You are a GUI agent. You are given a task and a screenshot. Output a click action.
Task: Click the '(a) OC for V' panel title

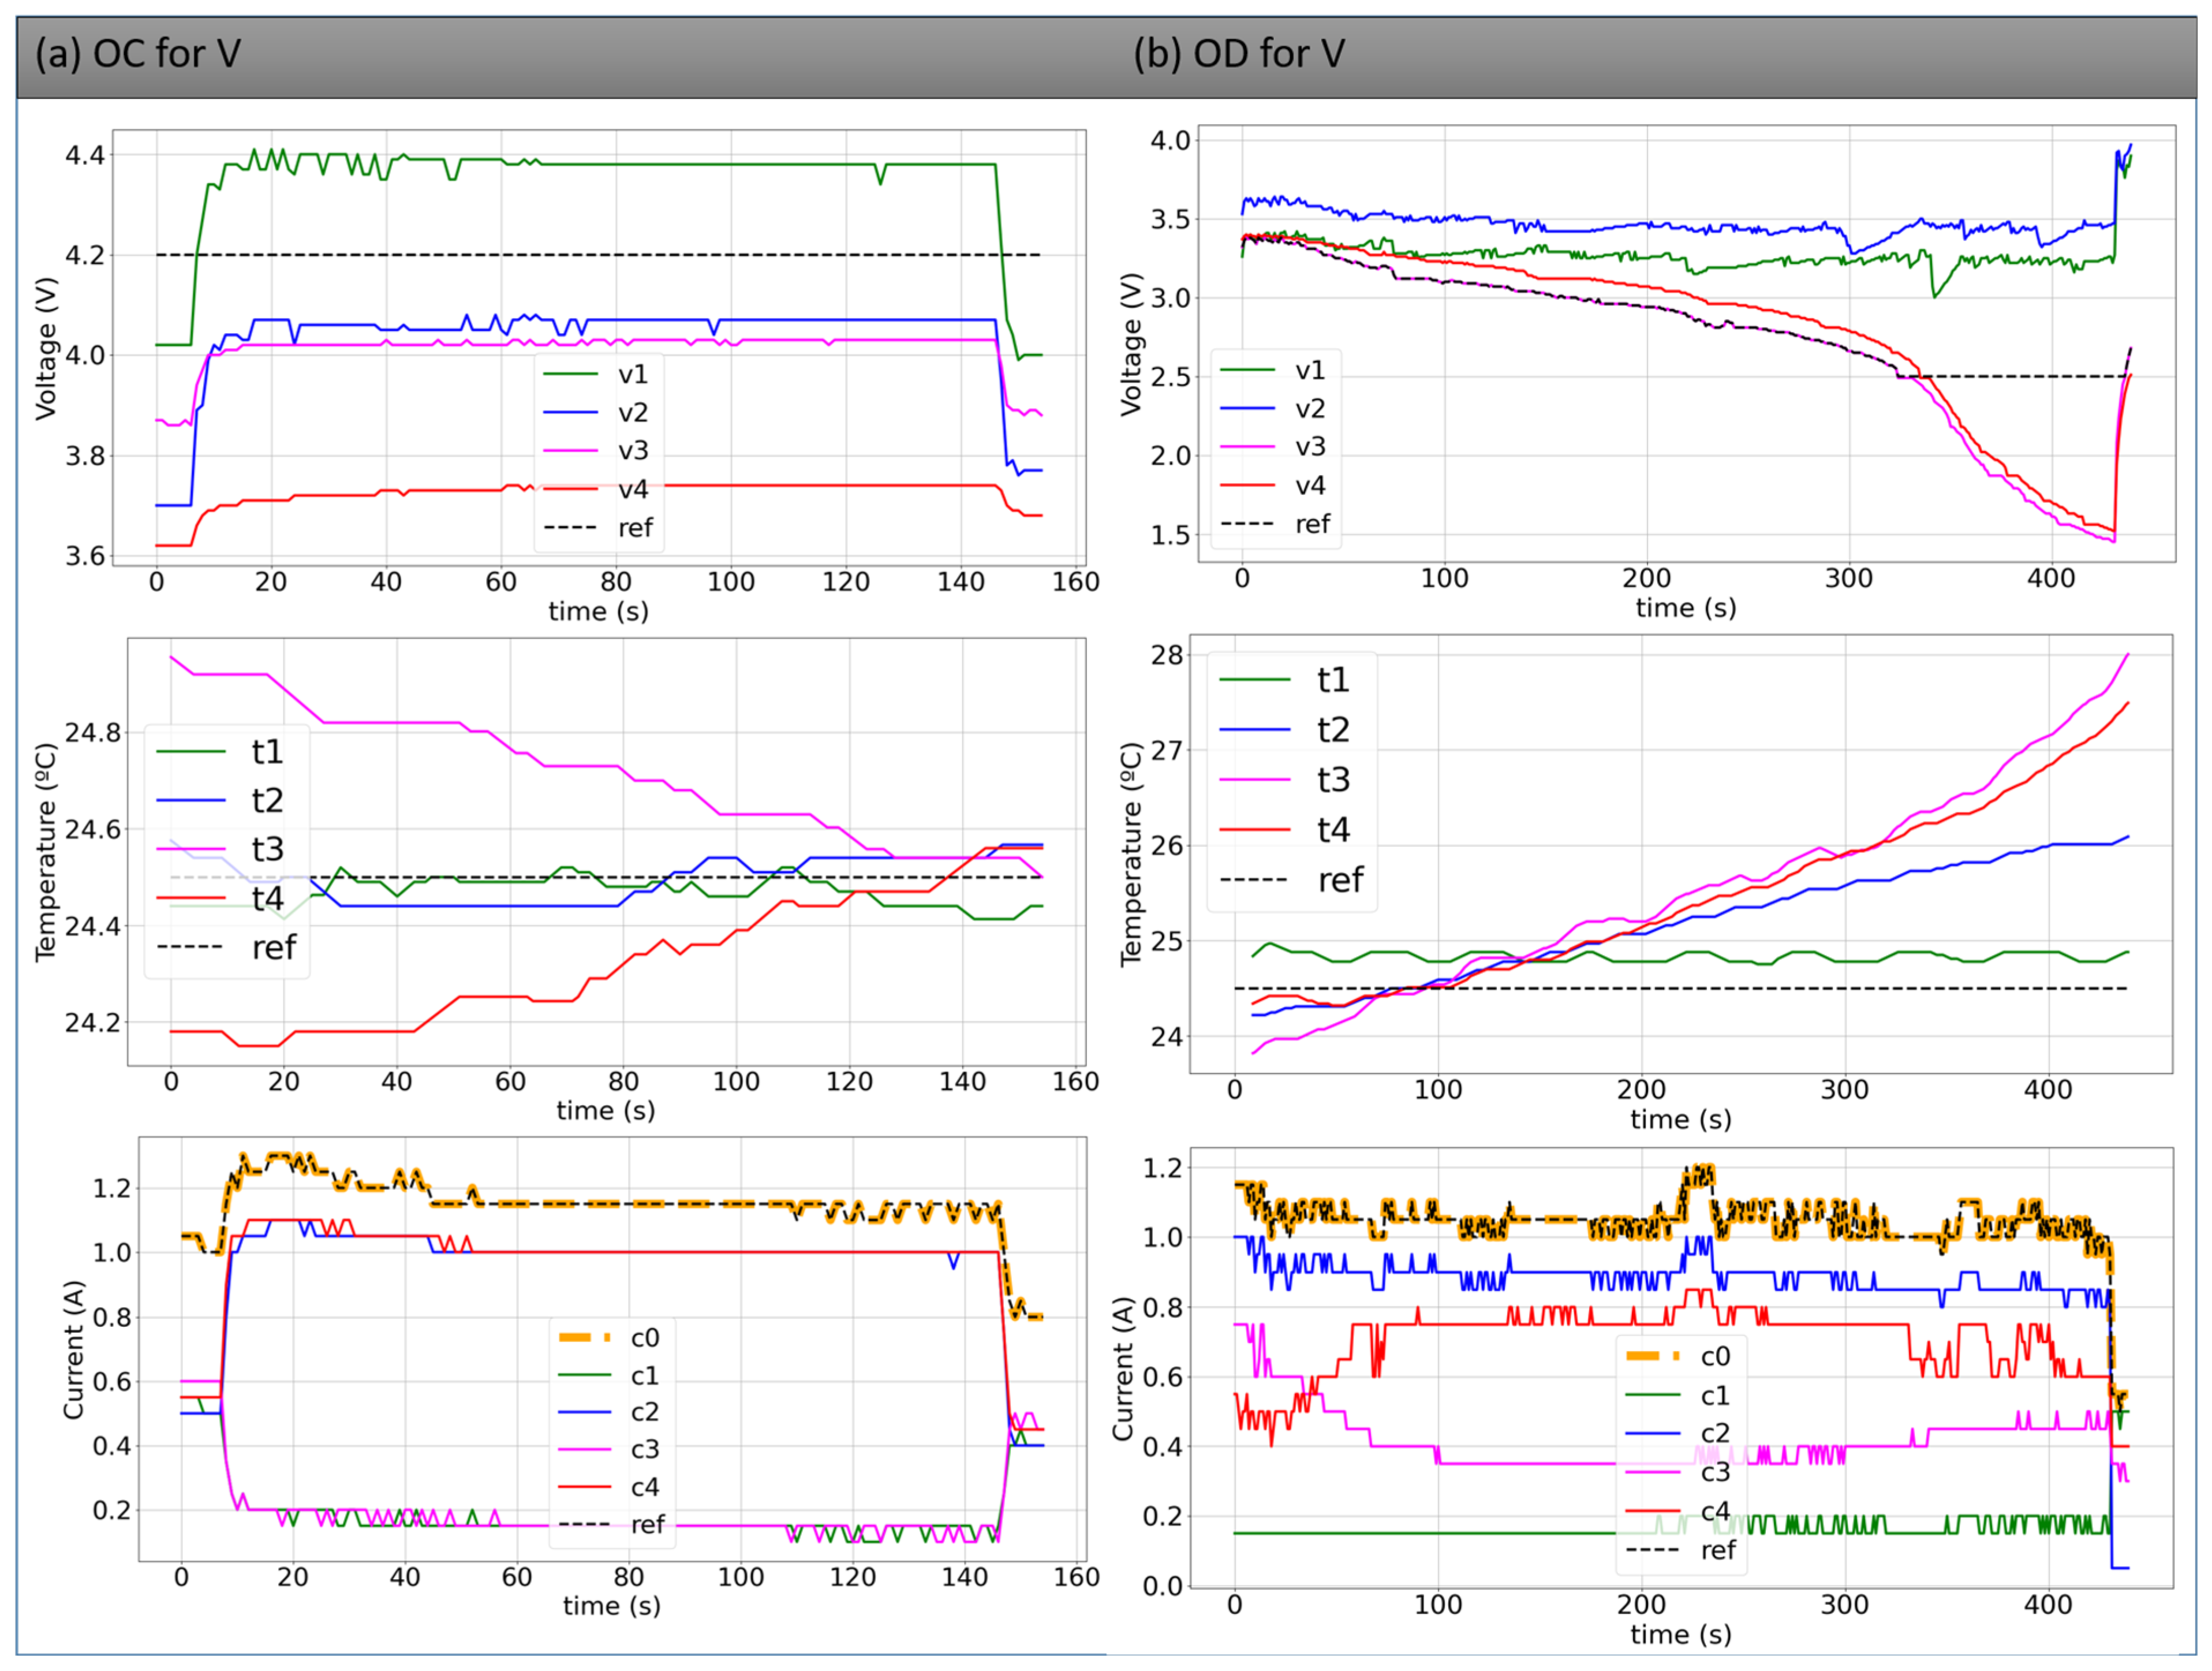coord(138,54)
